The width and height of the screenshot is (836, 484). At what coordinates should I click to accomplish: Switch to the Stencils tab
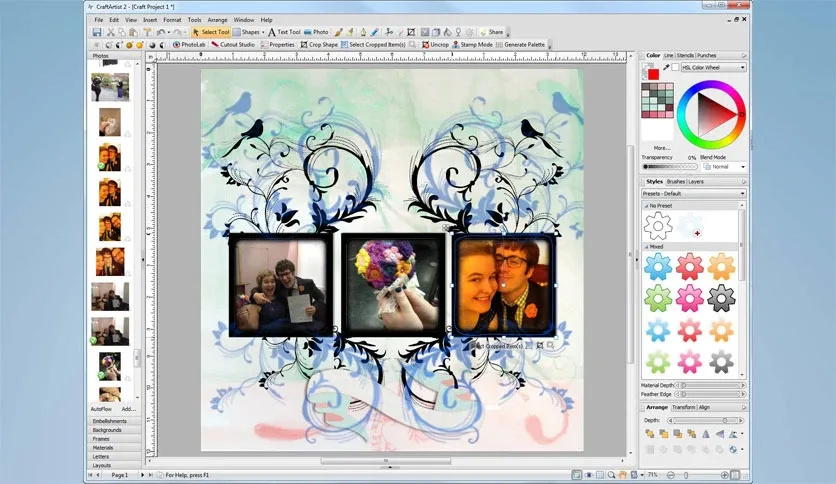tap(685, 55)
